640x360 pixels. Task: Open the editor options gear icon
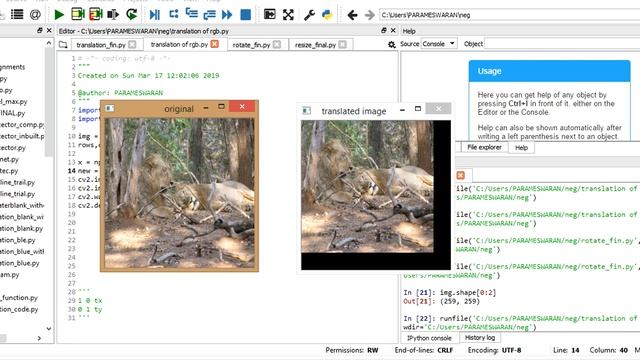click(x=392, y=44)
